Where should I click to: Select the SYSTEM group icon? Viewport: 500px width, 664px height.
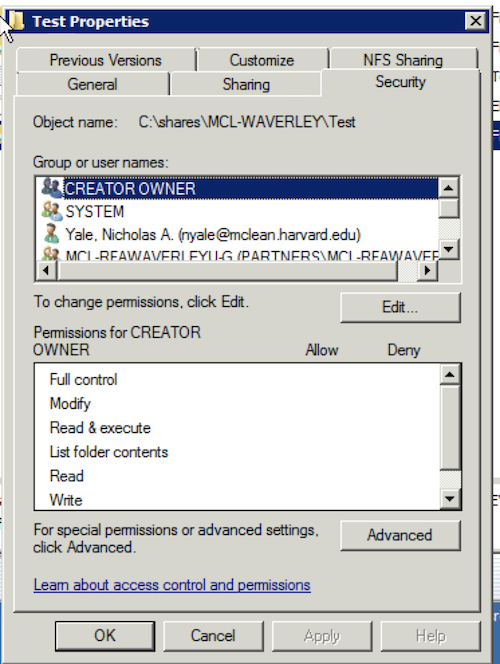point(52,211)
